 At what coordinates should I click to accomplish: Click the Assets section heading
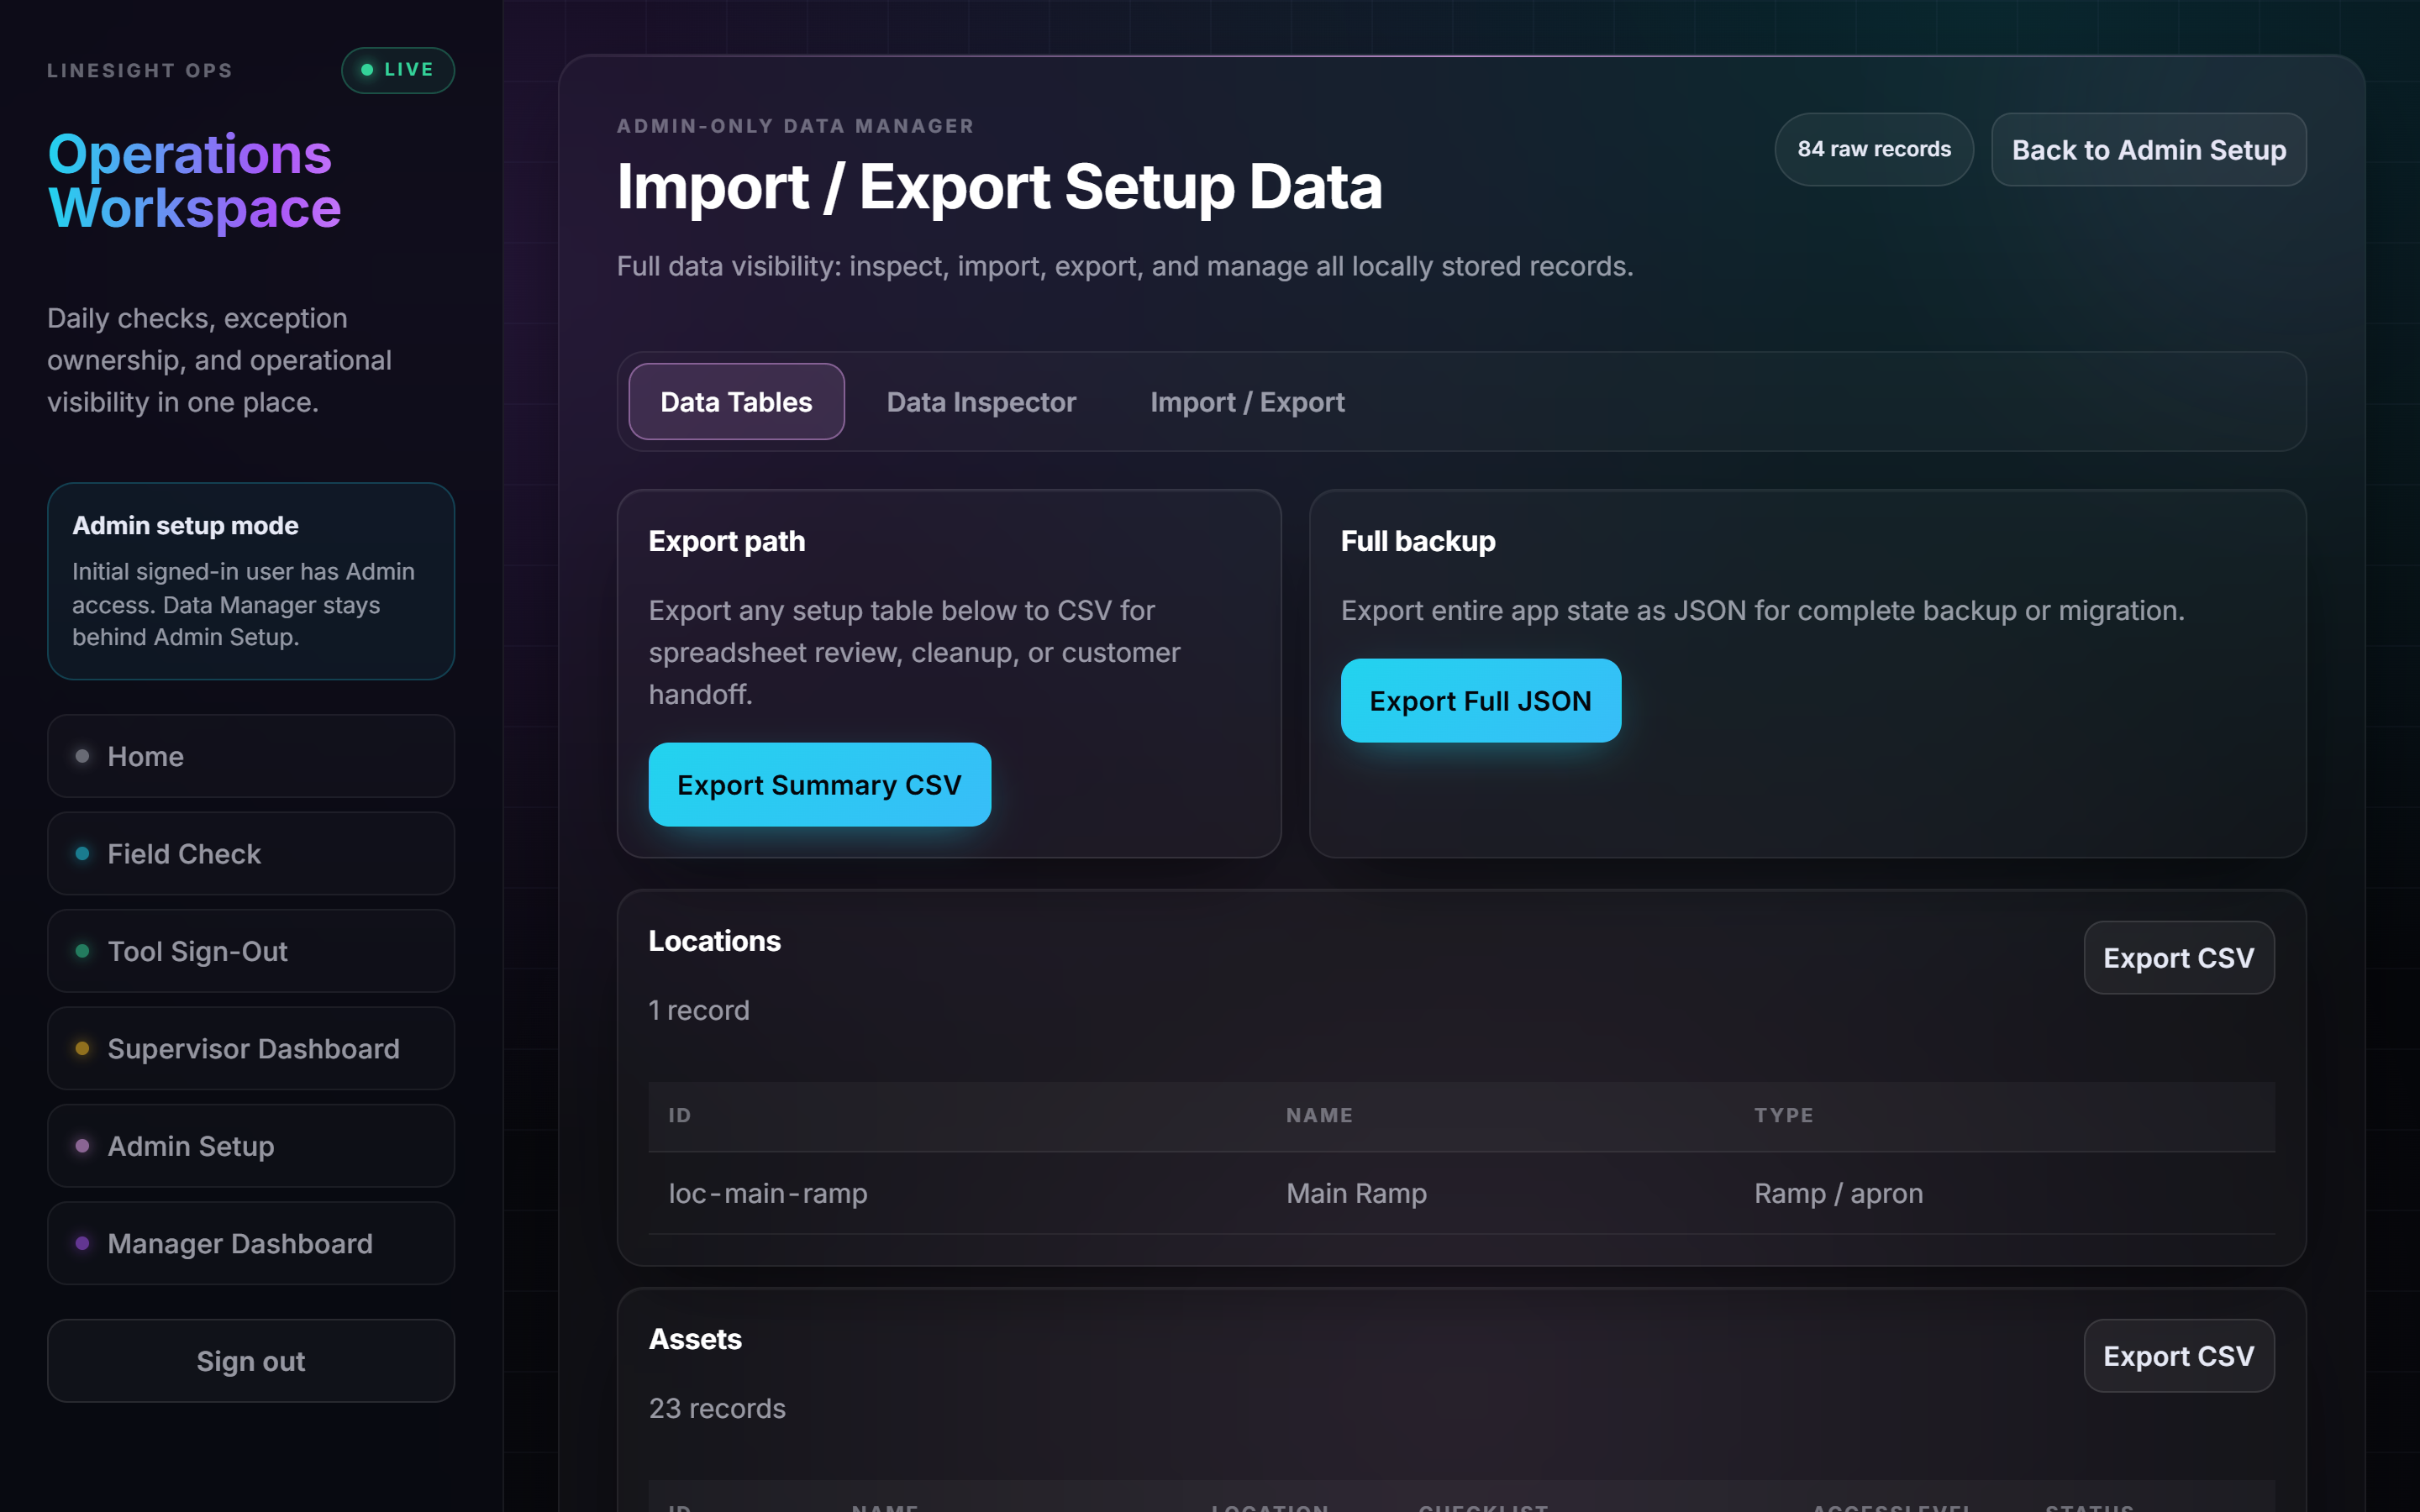coord(695,1339)
